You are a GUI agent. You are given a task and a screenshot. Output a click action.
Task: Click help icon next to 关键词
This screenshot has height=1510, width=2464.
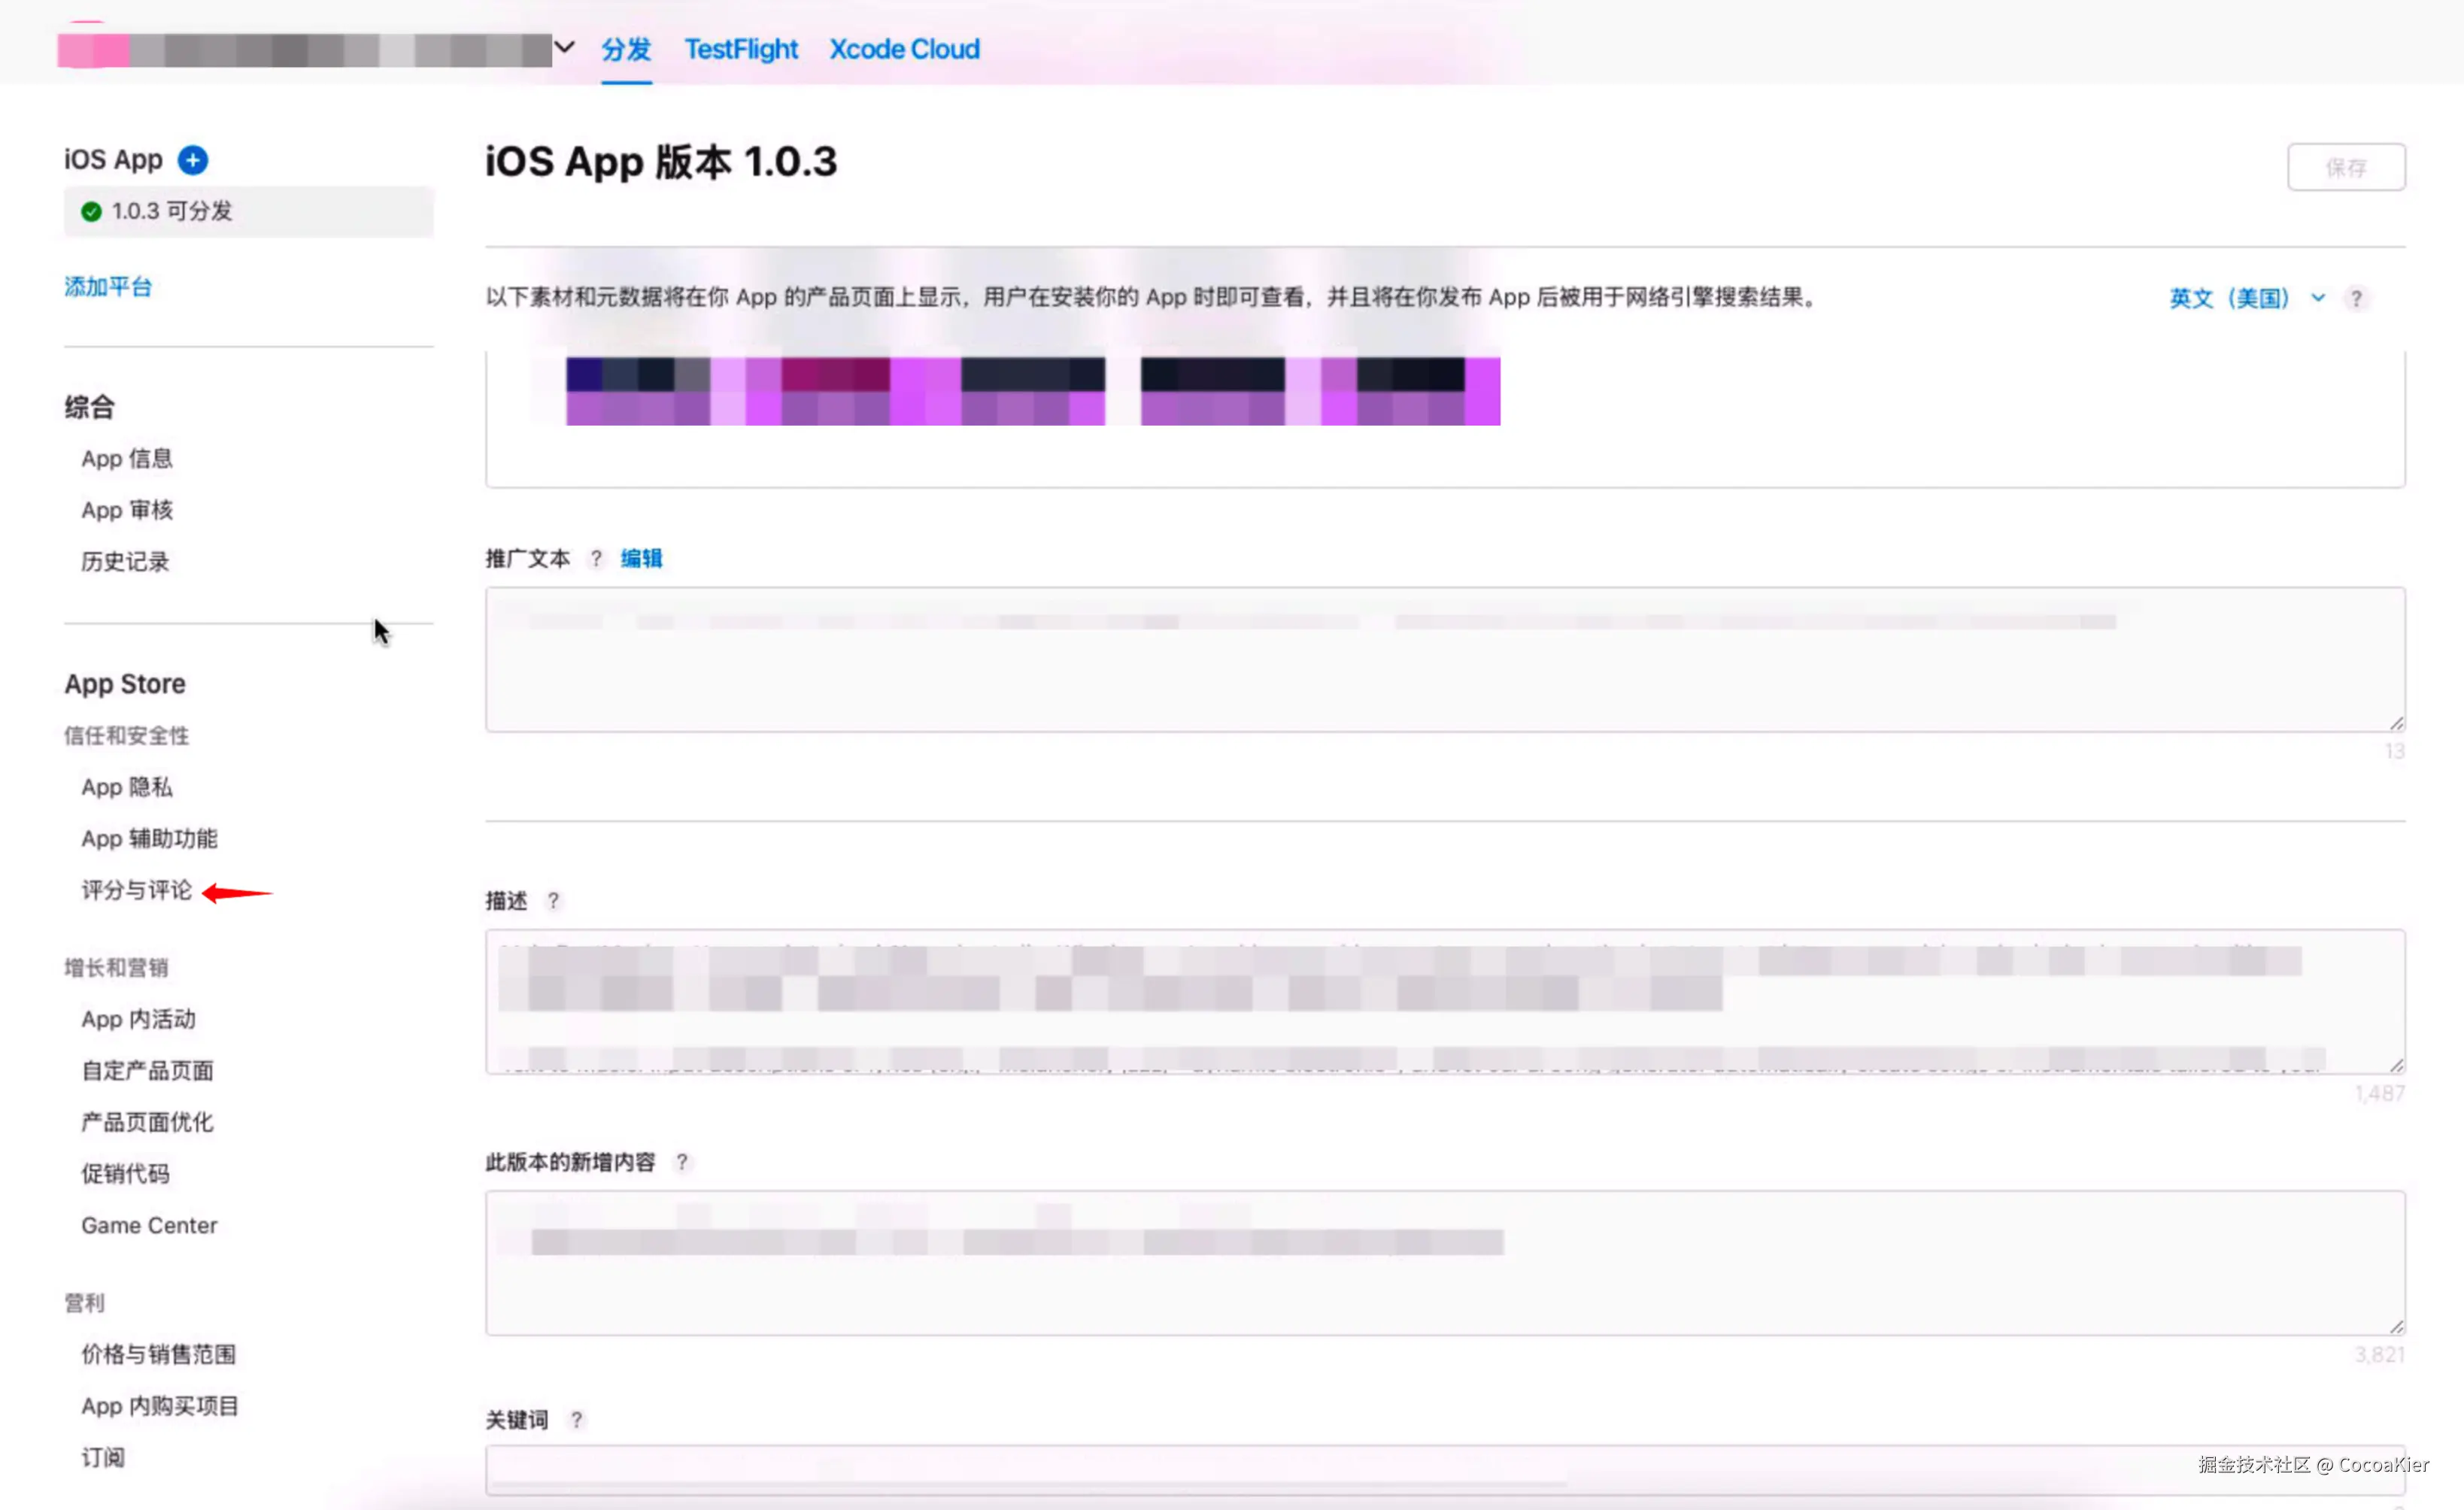576,1420
